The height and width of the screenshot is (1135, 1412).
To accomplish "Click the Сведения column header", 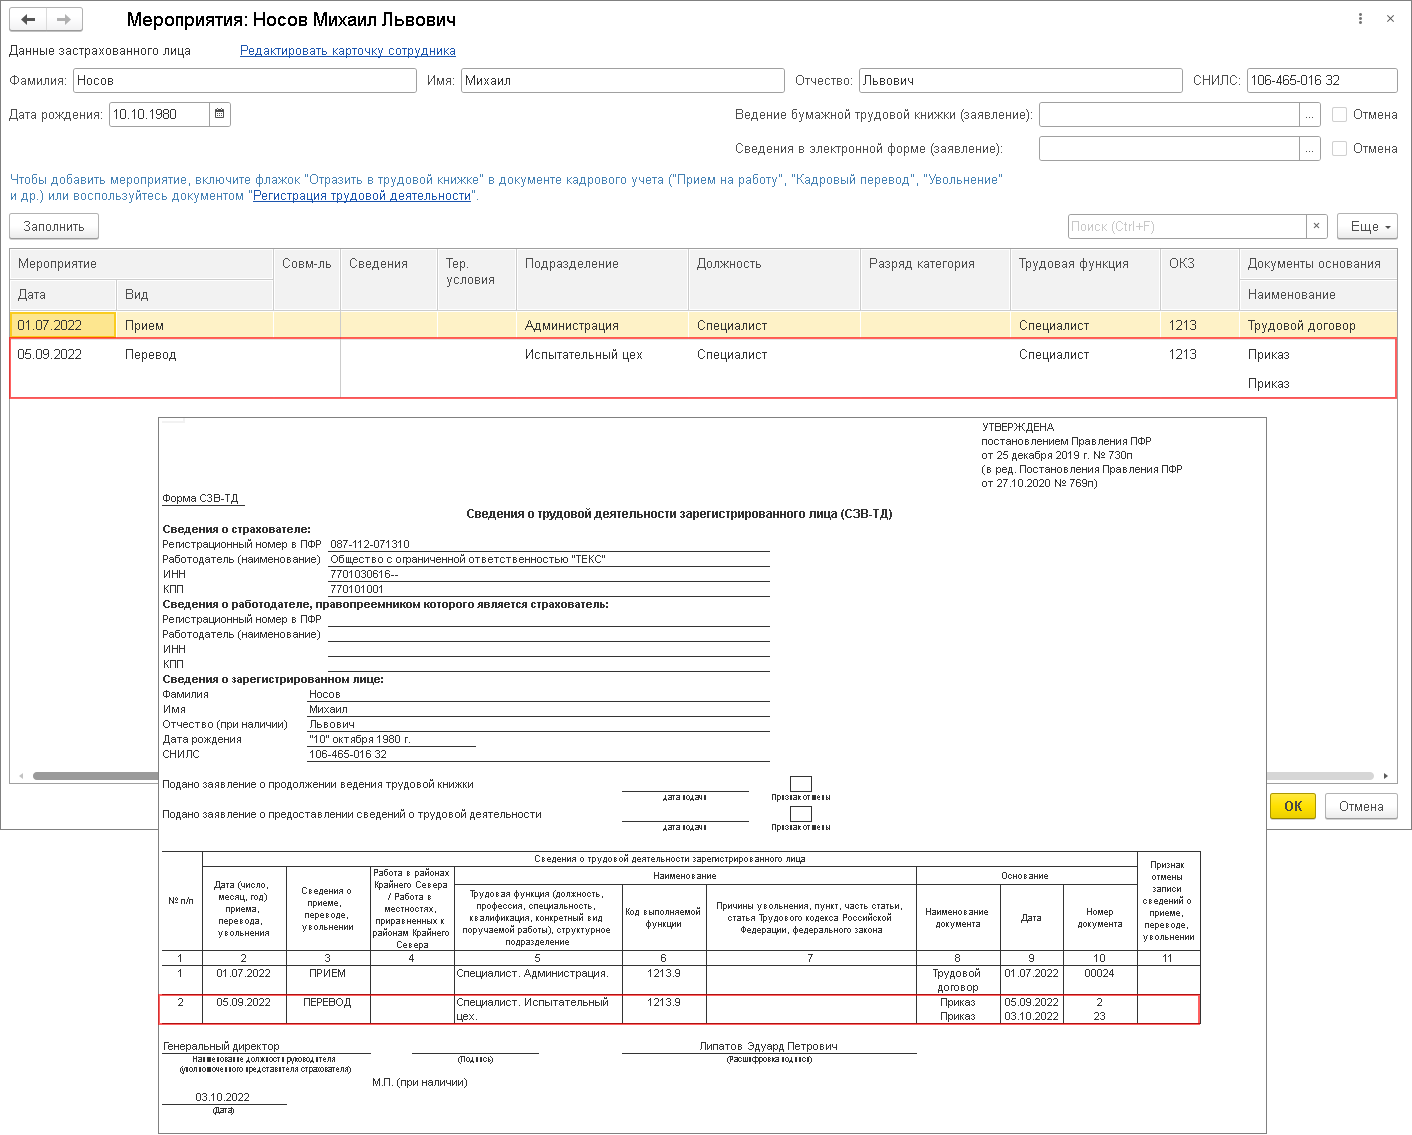I will pos(389,279).
